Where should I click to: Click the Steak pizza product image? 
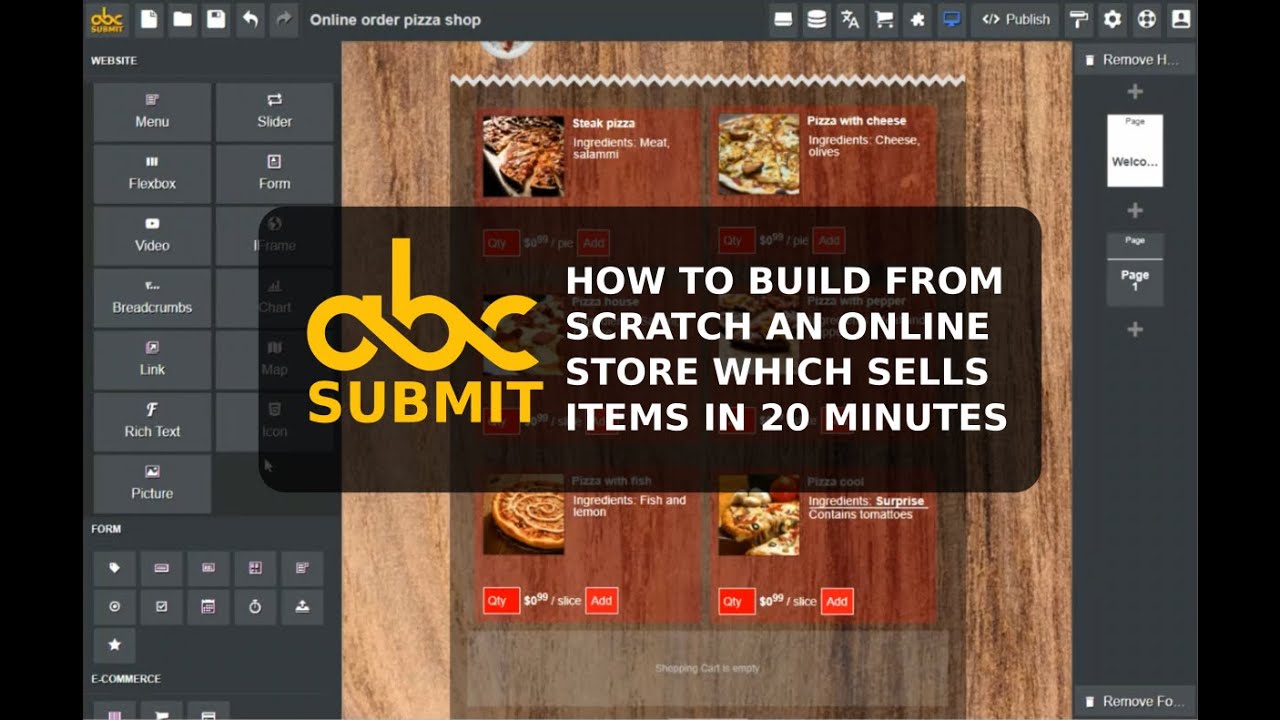coord(523,156)
